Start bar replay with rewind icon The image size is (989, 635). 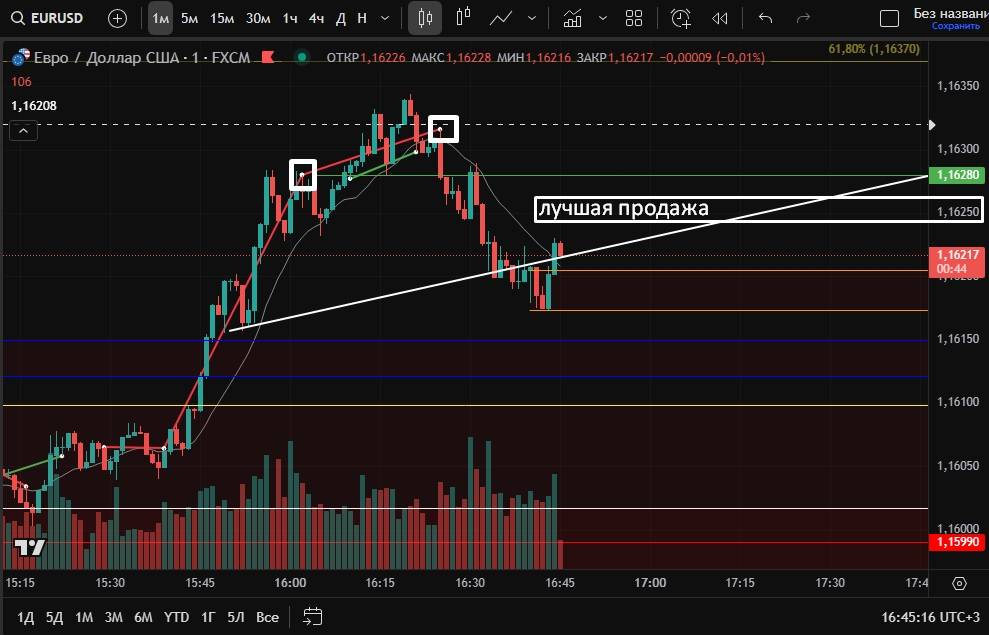(719, 18)
